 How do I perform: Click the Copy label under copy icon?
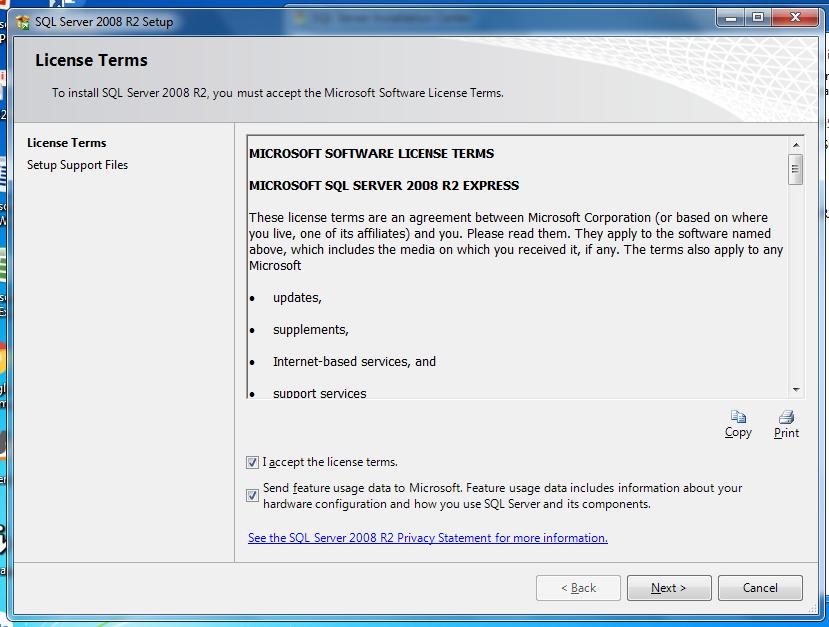[x=738, y=432]
